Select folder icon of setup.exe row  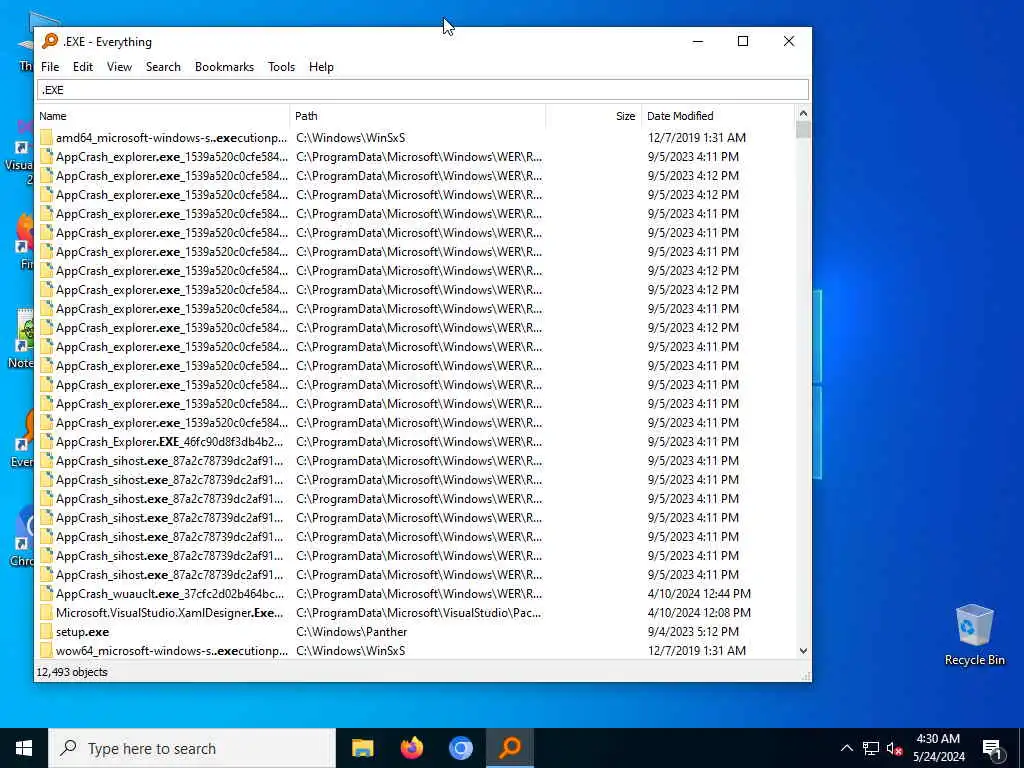[46, 632]
